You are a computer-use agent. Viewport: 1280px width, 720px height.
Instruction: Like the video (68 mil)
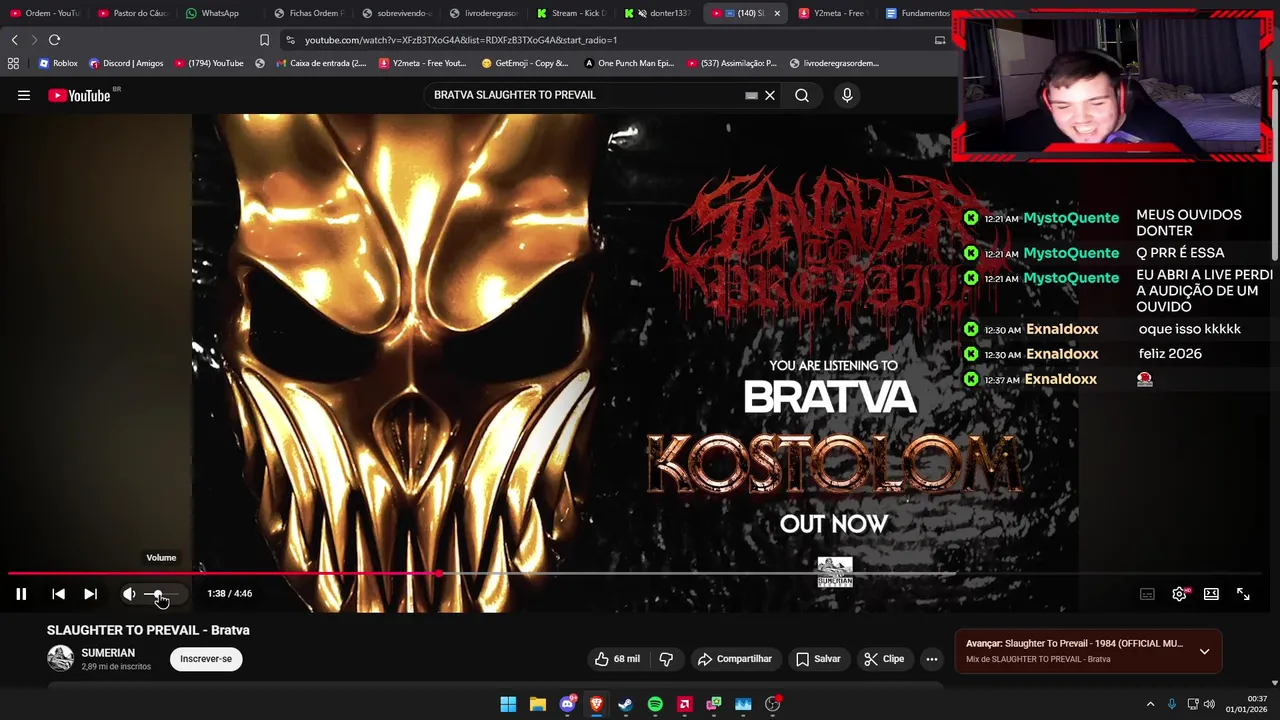tap(617, 659)
